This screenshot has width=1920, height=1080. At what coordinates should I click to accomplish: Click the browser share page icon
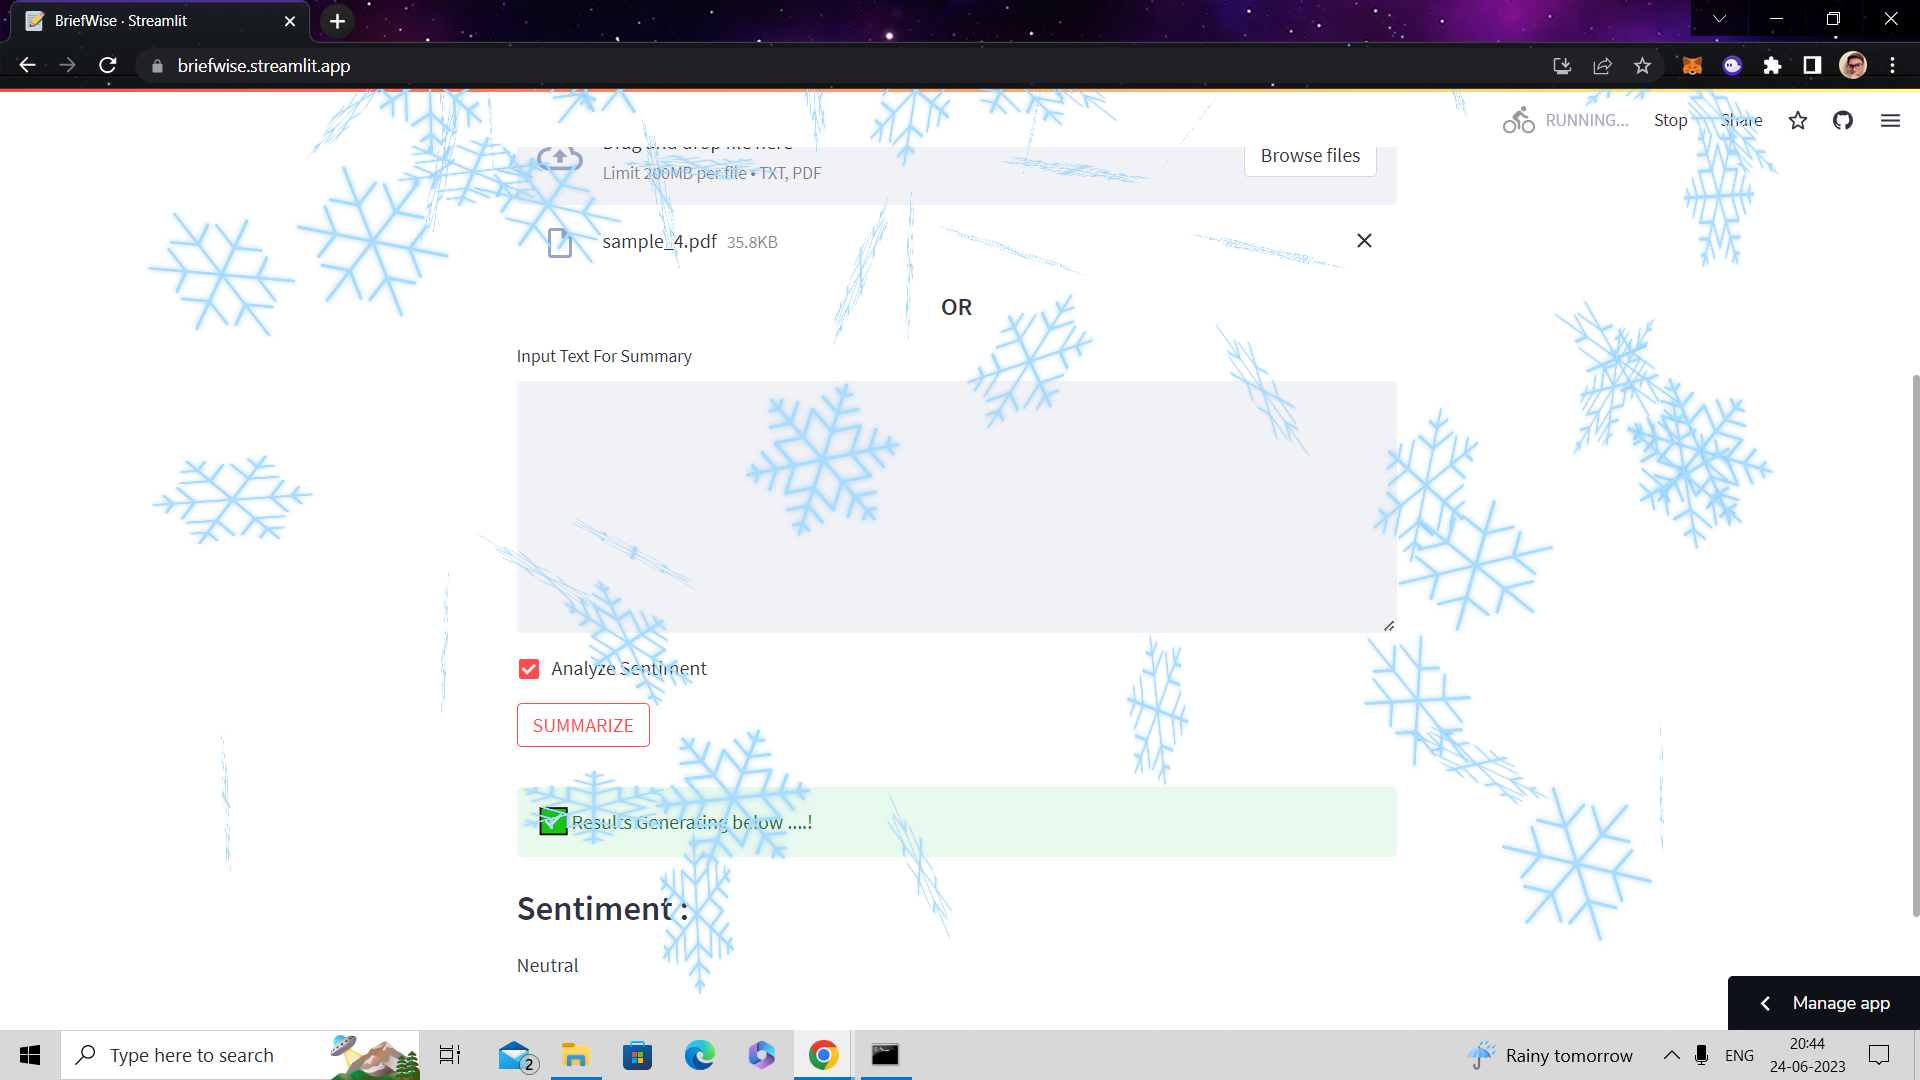1602,66
